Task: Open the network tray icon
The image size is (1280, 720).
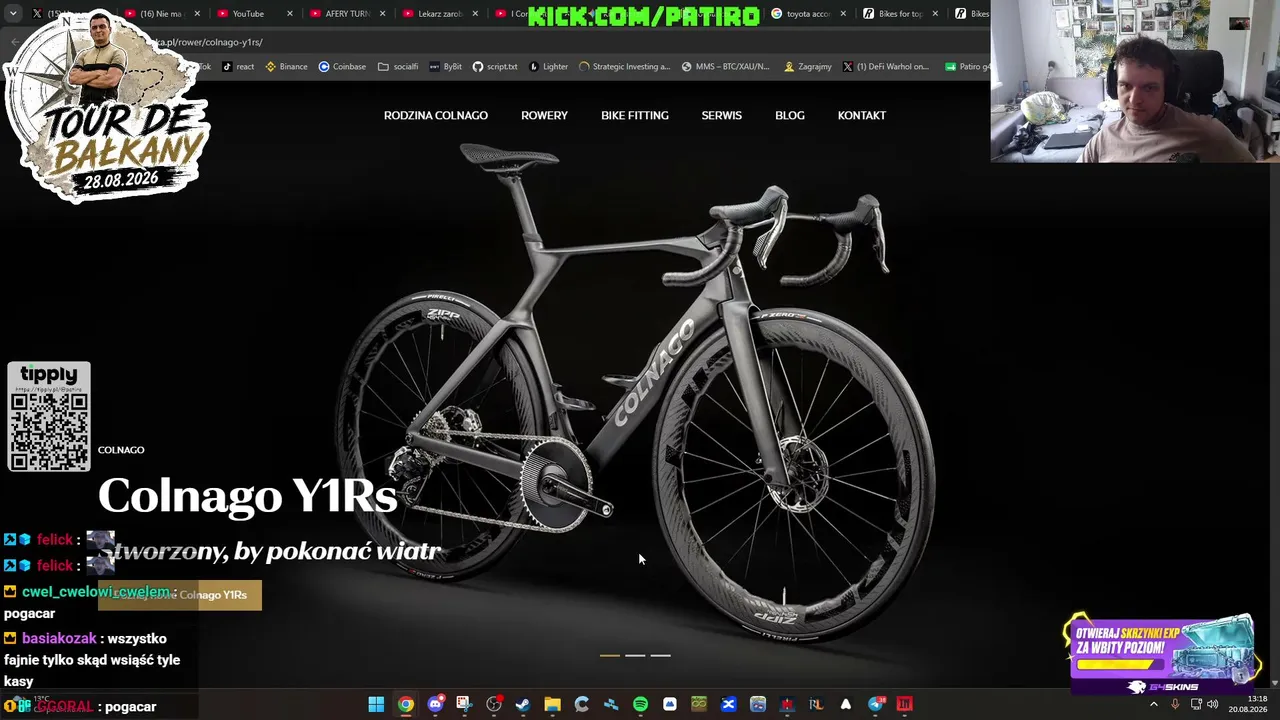Action: pos(1196,705)
